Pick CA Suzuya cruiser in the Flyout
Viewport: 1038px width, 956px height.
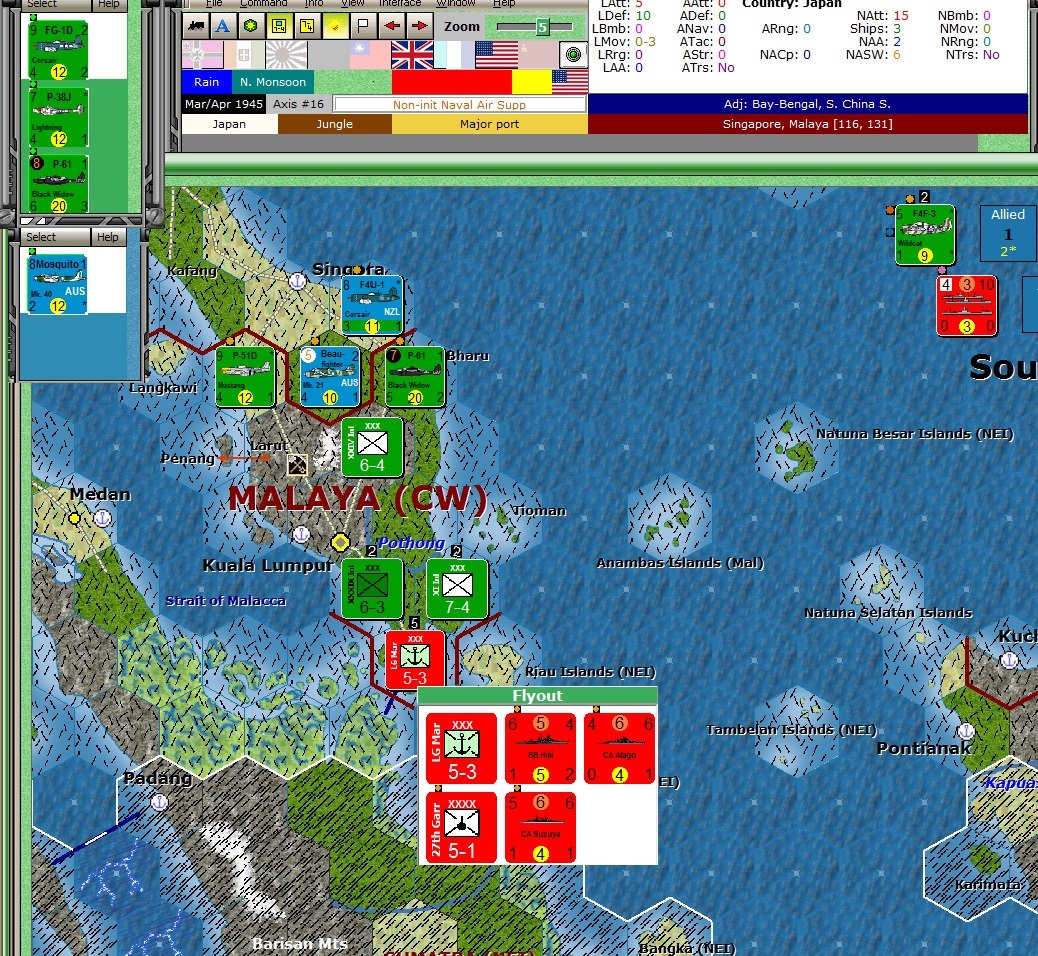pyautogui.click(x=540, y=828)
